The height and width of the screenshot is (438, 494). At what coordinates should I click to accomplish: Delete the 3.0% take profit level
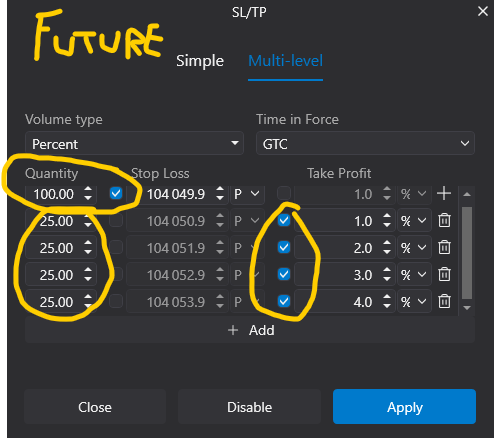click(x=444, y=274)
